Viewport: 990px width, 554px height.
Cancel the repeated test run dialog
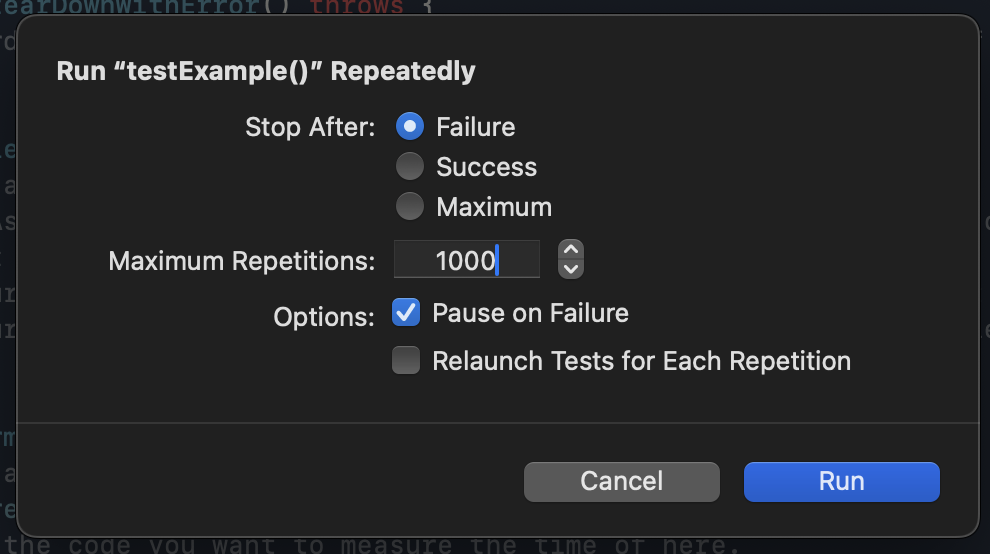[x=622, y=482]
